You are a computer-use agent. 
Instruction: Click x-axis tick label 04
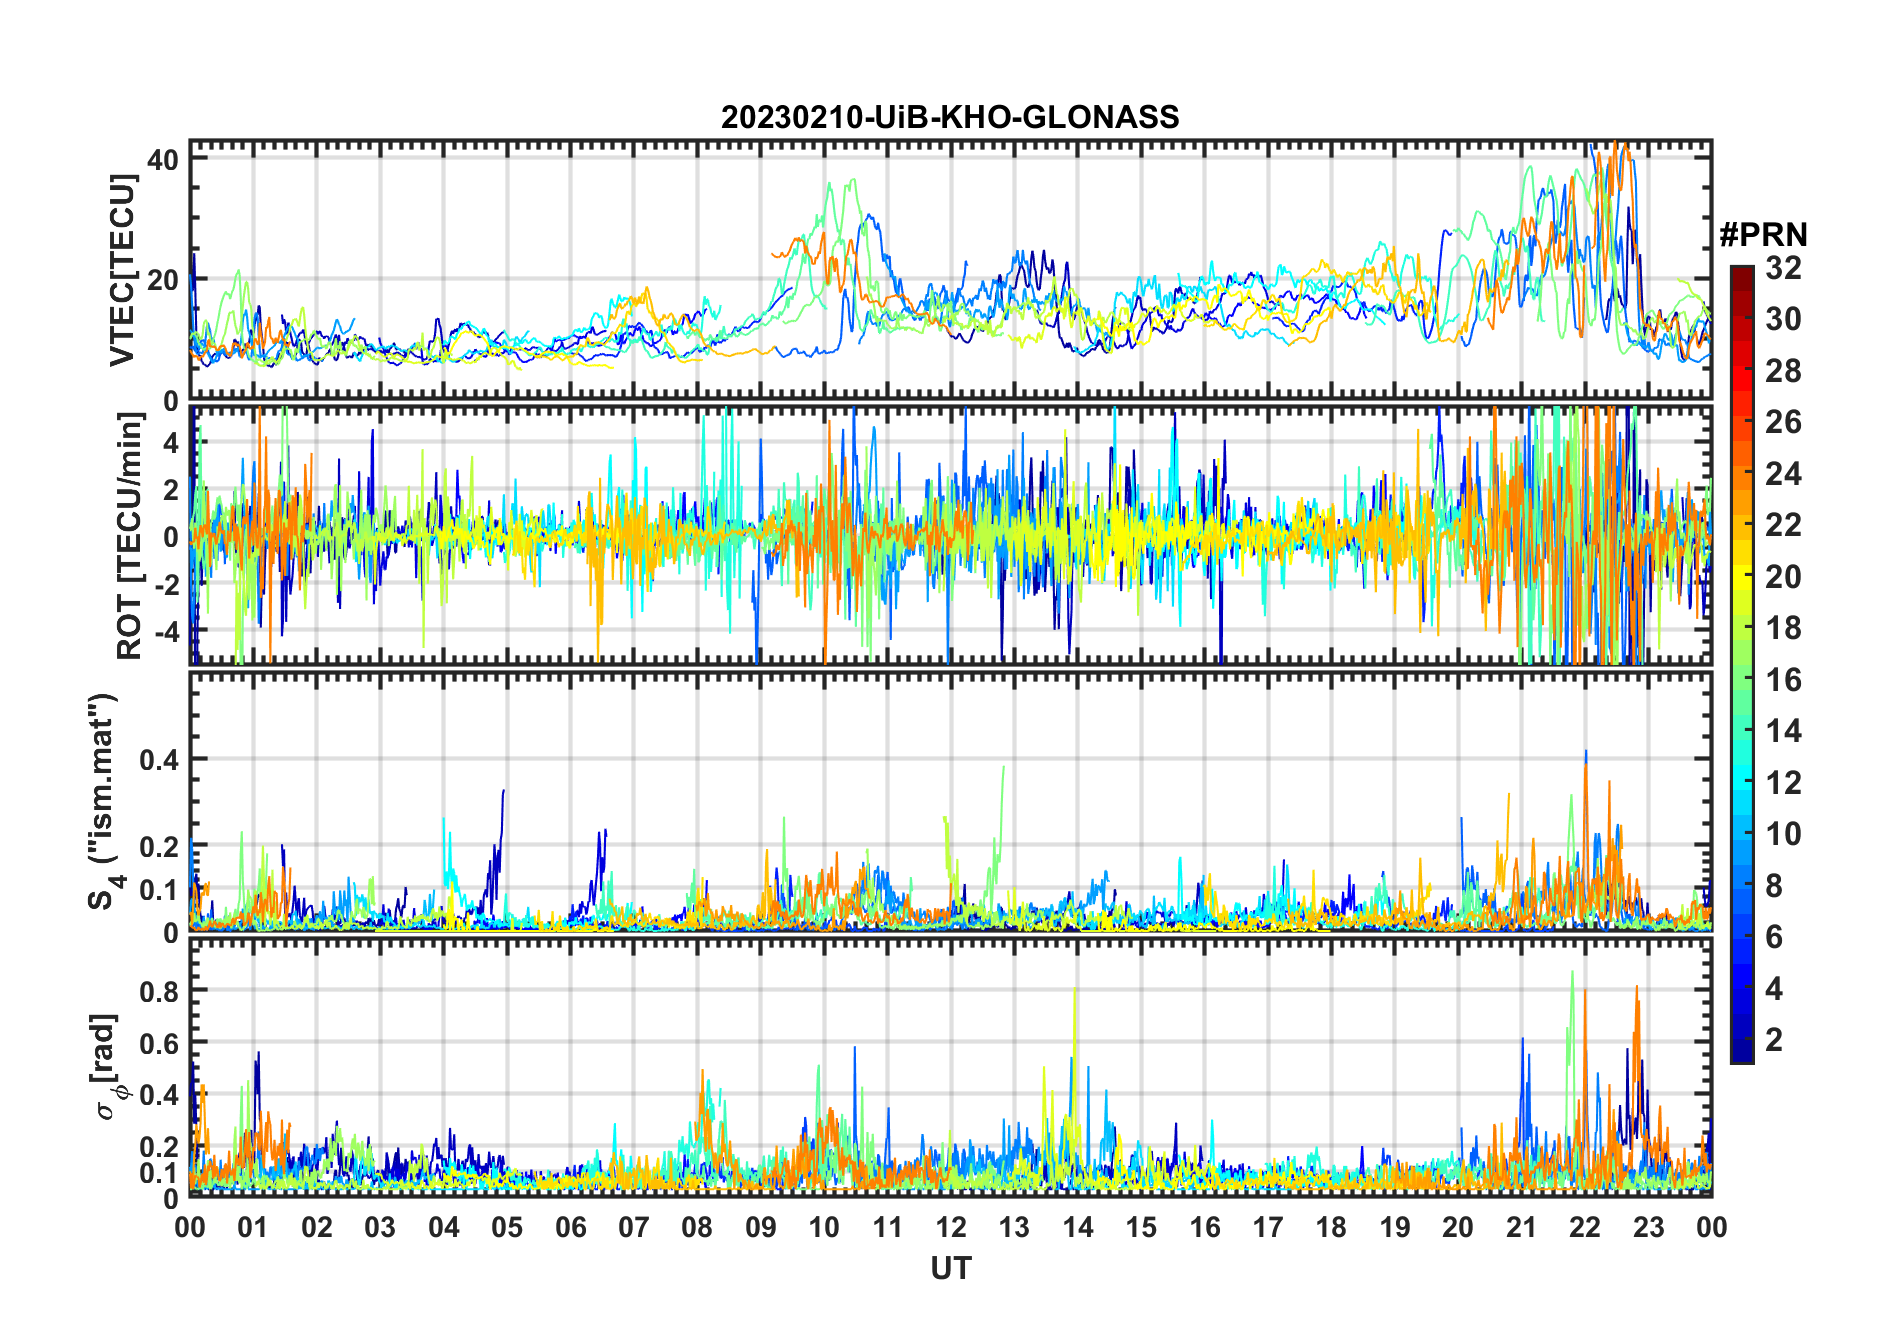(x=444, y=1228)
